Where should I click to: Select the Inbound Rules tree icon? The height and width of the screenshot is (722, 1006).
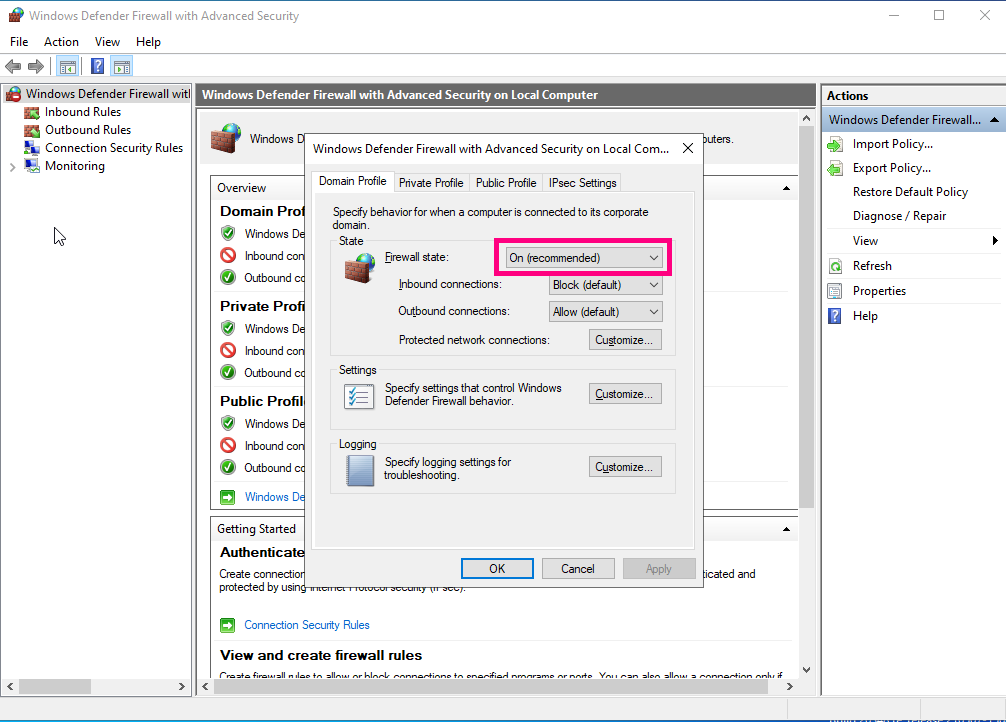click(x=31, y=112)
